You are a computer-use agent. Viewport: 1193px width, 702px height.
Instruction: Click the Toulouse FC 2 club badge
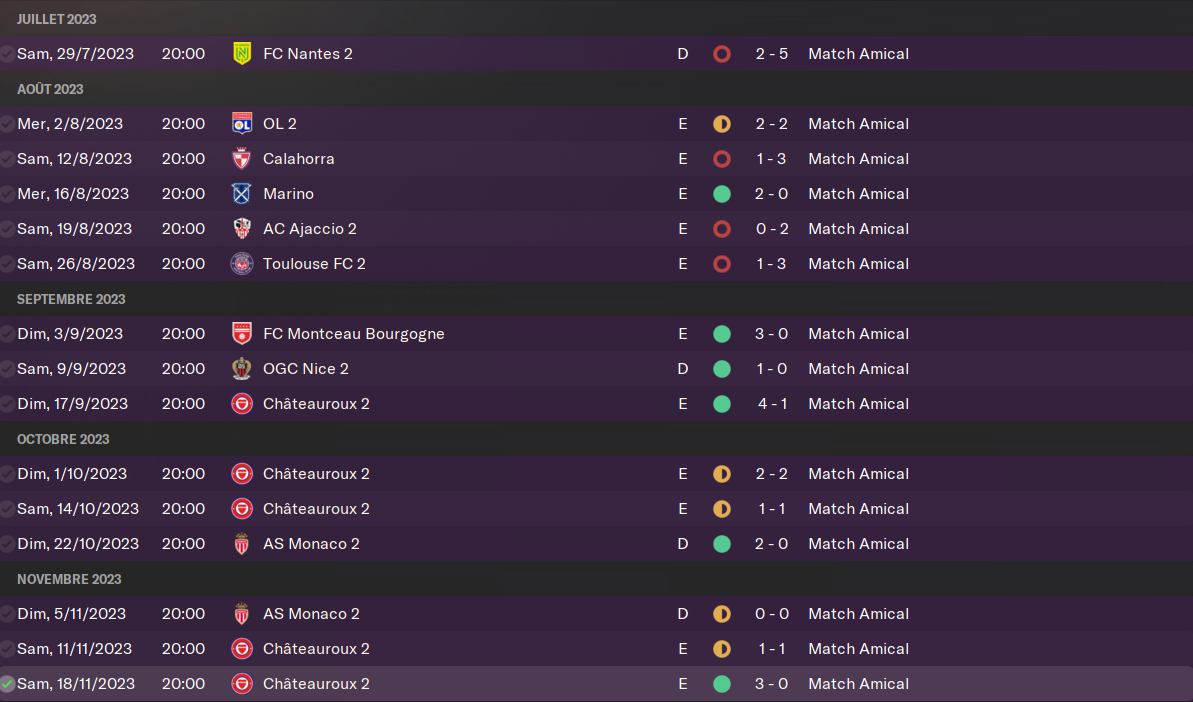[241, 264]
